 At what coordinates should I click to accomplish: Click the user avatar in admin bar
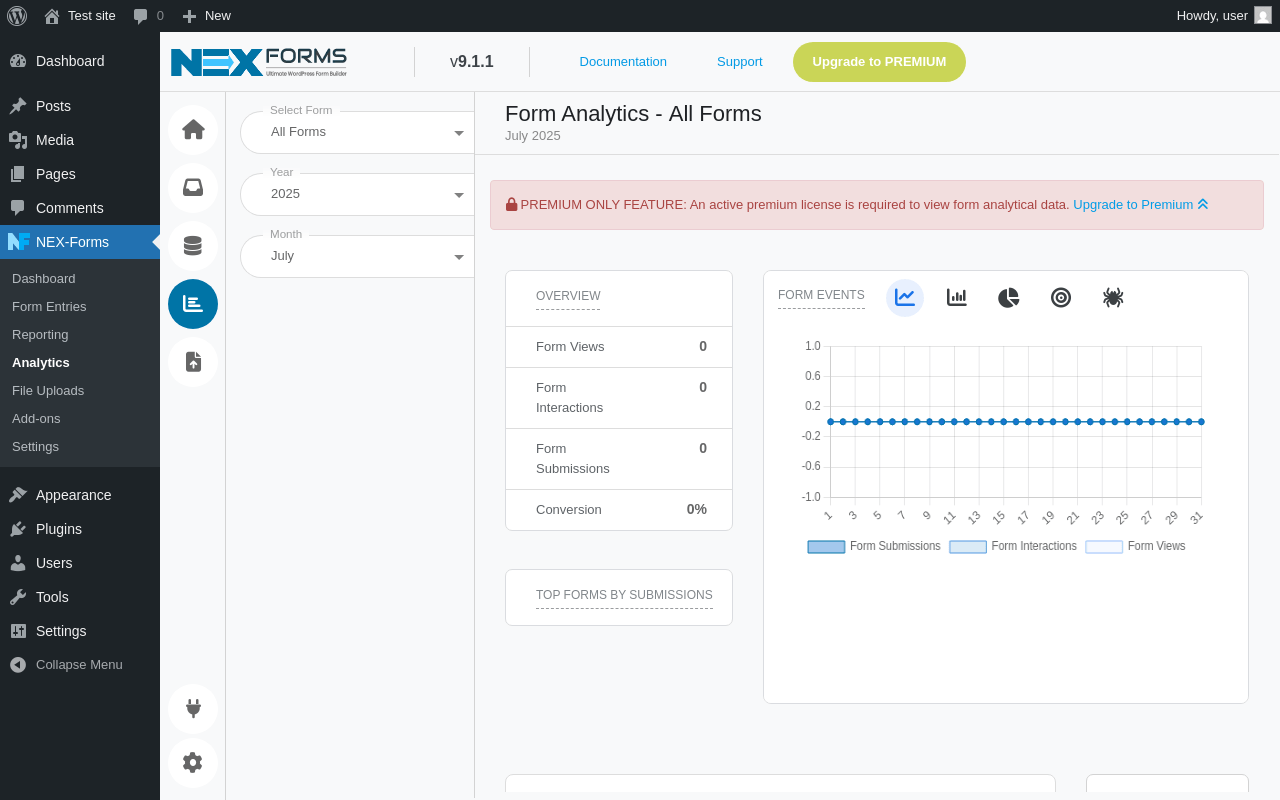click(1263, 15)
